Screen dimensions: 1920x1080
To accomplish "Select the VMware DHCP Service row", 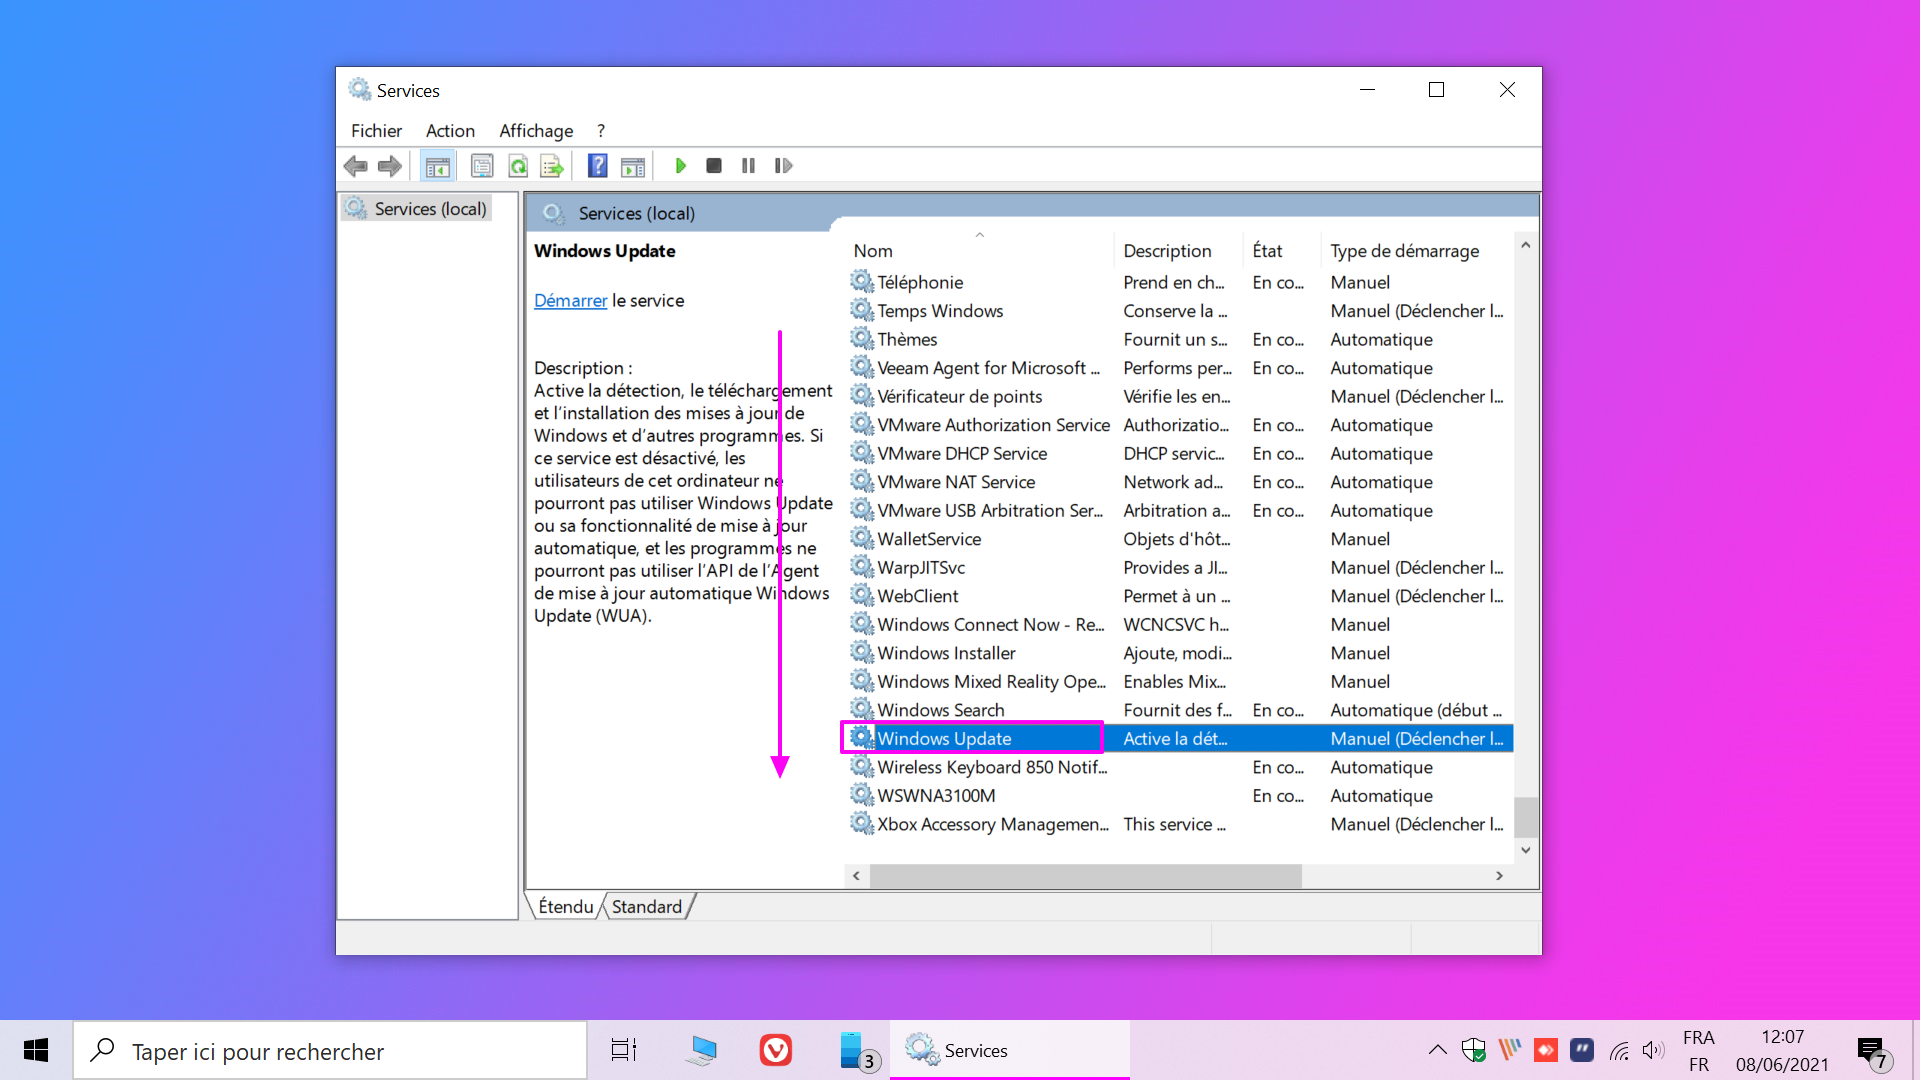I will 1180,454.
